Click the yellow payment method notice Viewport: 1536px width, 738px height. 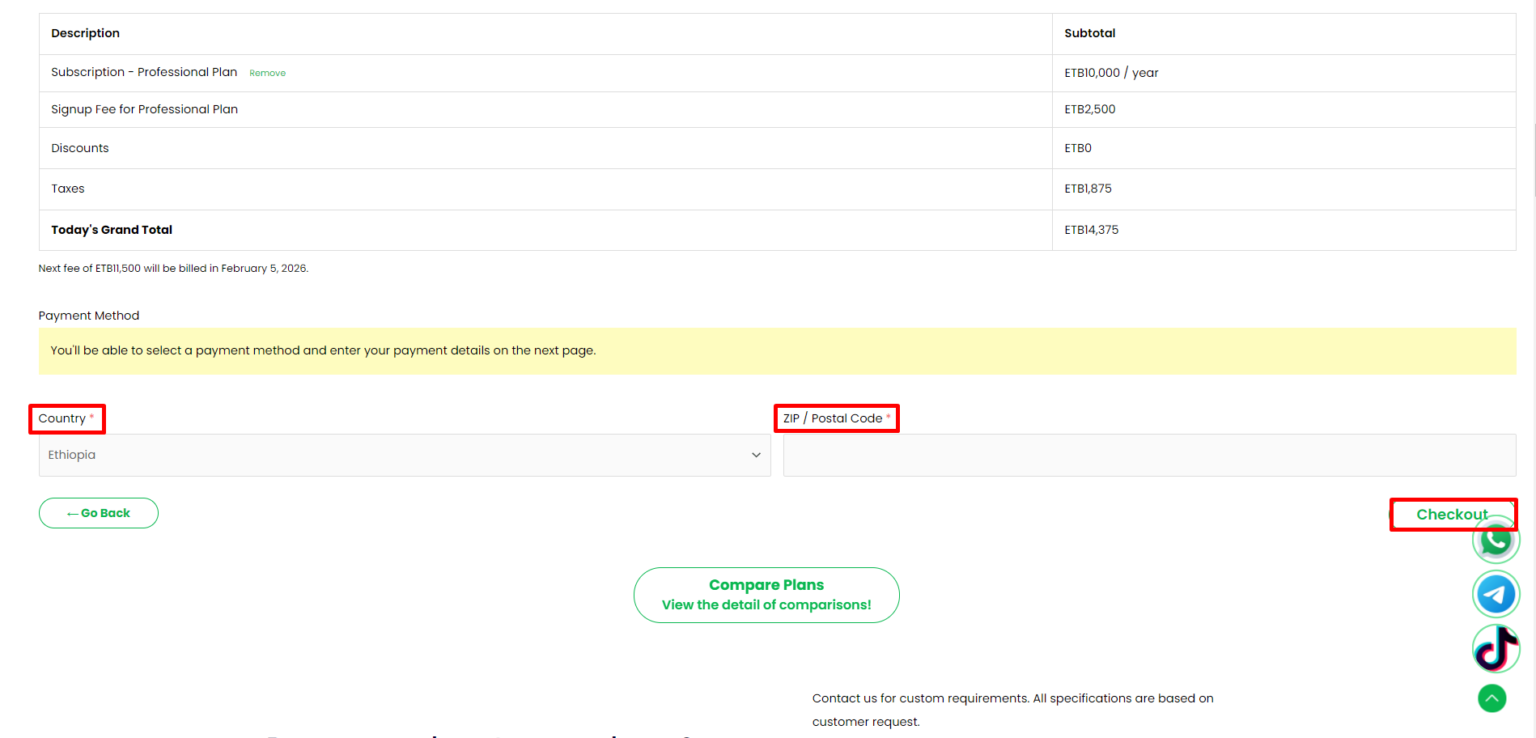pyautogui.click(x=777, y=351)
